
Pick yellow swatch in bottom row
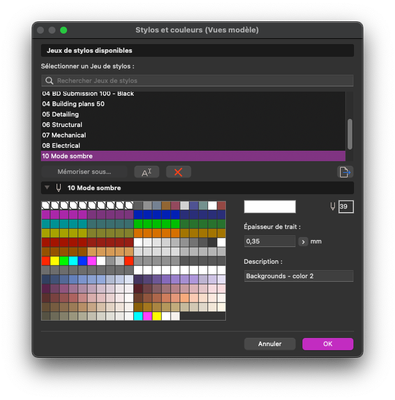(x=157, y=316)
